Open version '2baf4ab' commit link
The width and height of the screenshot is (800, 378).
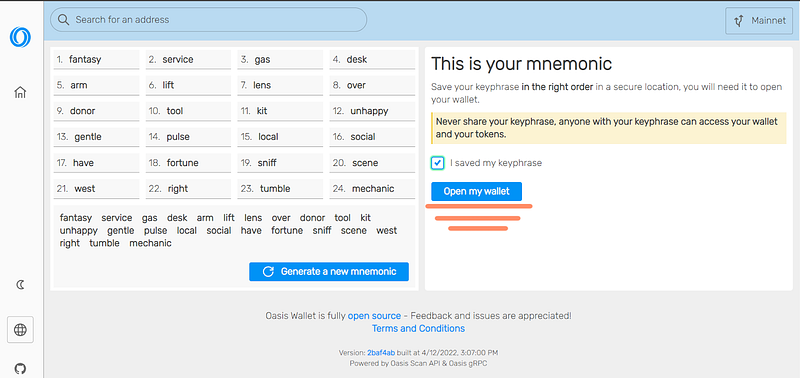381,352
